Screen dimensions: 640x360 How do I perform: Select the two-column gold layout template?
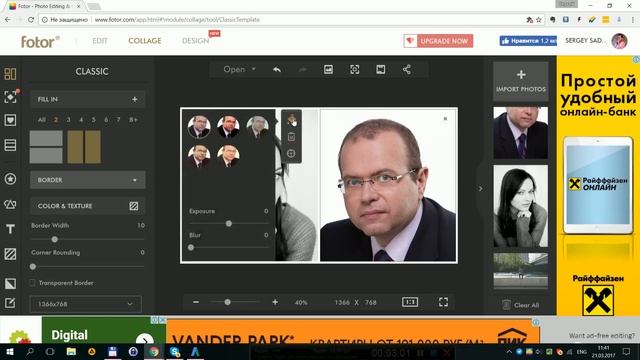pos(84,147)
